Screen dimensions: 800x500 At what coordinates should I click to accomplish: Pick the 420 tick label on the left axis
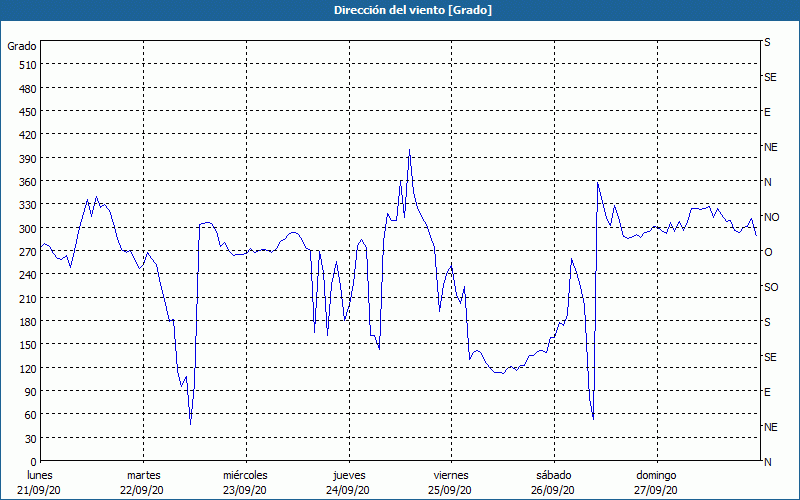click(28, 135)
